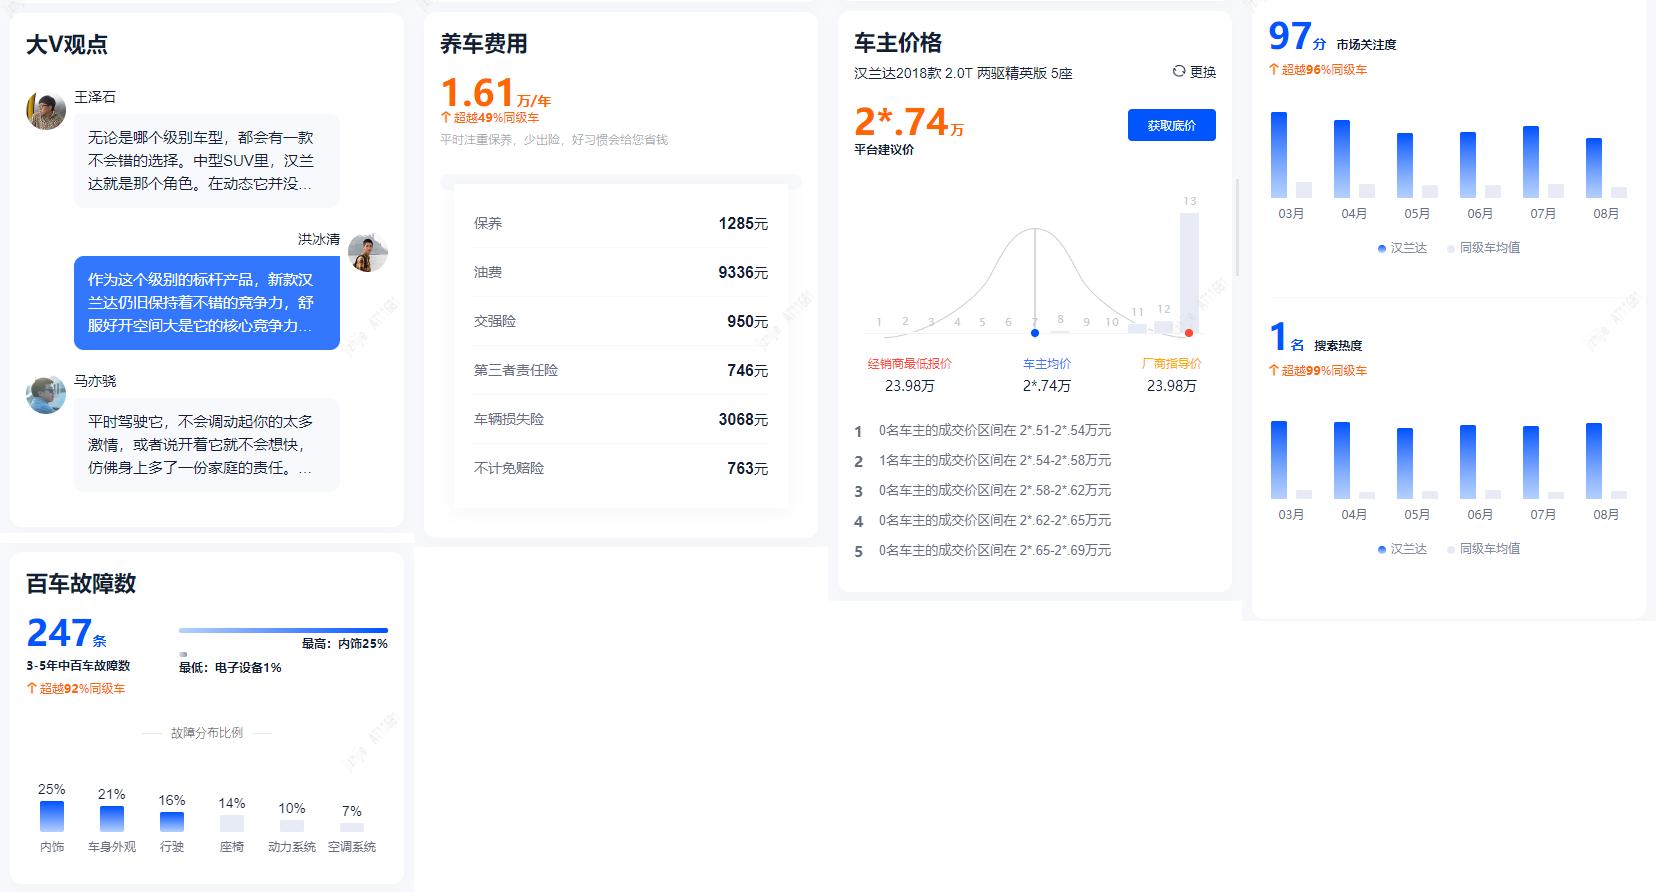Click the 1名 search ranking

1286,338
